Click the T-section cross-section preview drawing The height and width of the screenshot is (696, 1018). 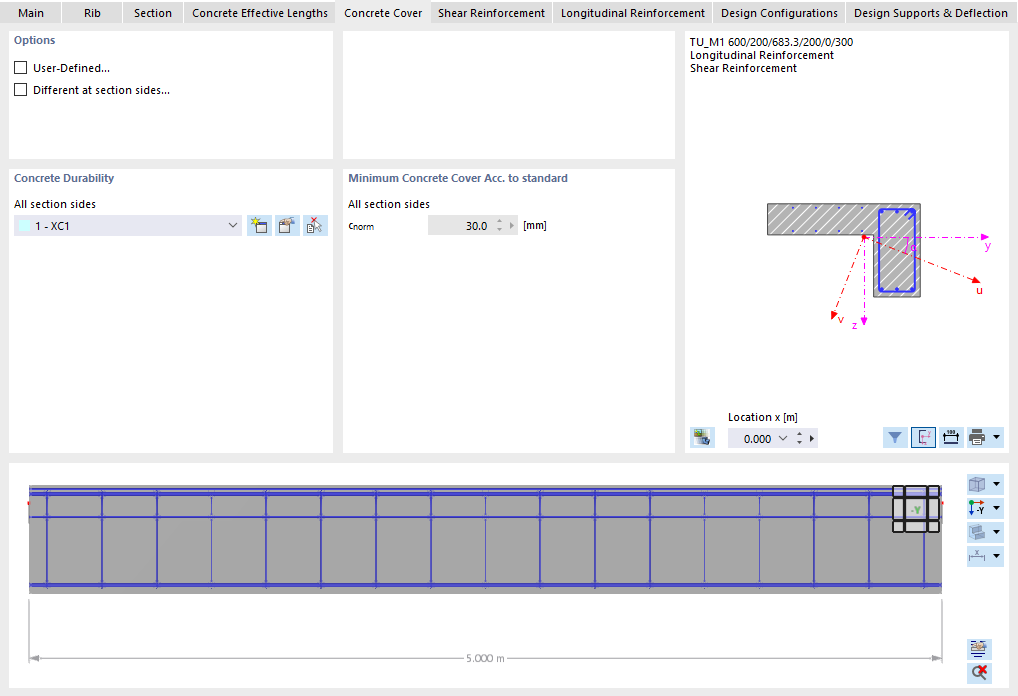pos(844,250)
